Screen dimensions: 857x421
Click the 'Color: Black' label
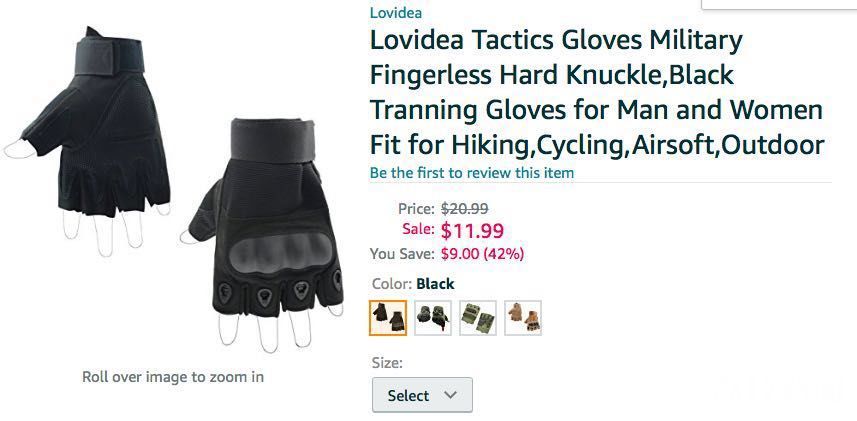(x=413, y=284)
